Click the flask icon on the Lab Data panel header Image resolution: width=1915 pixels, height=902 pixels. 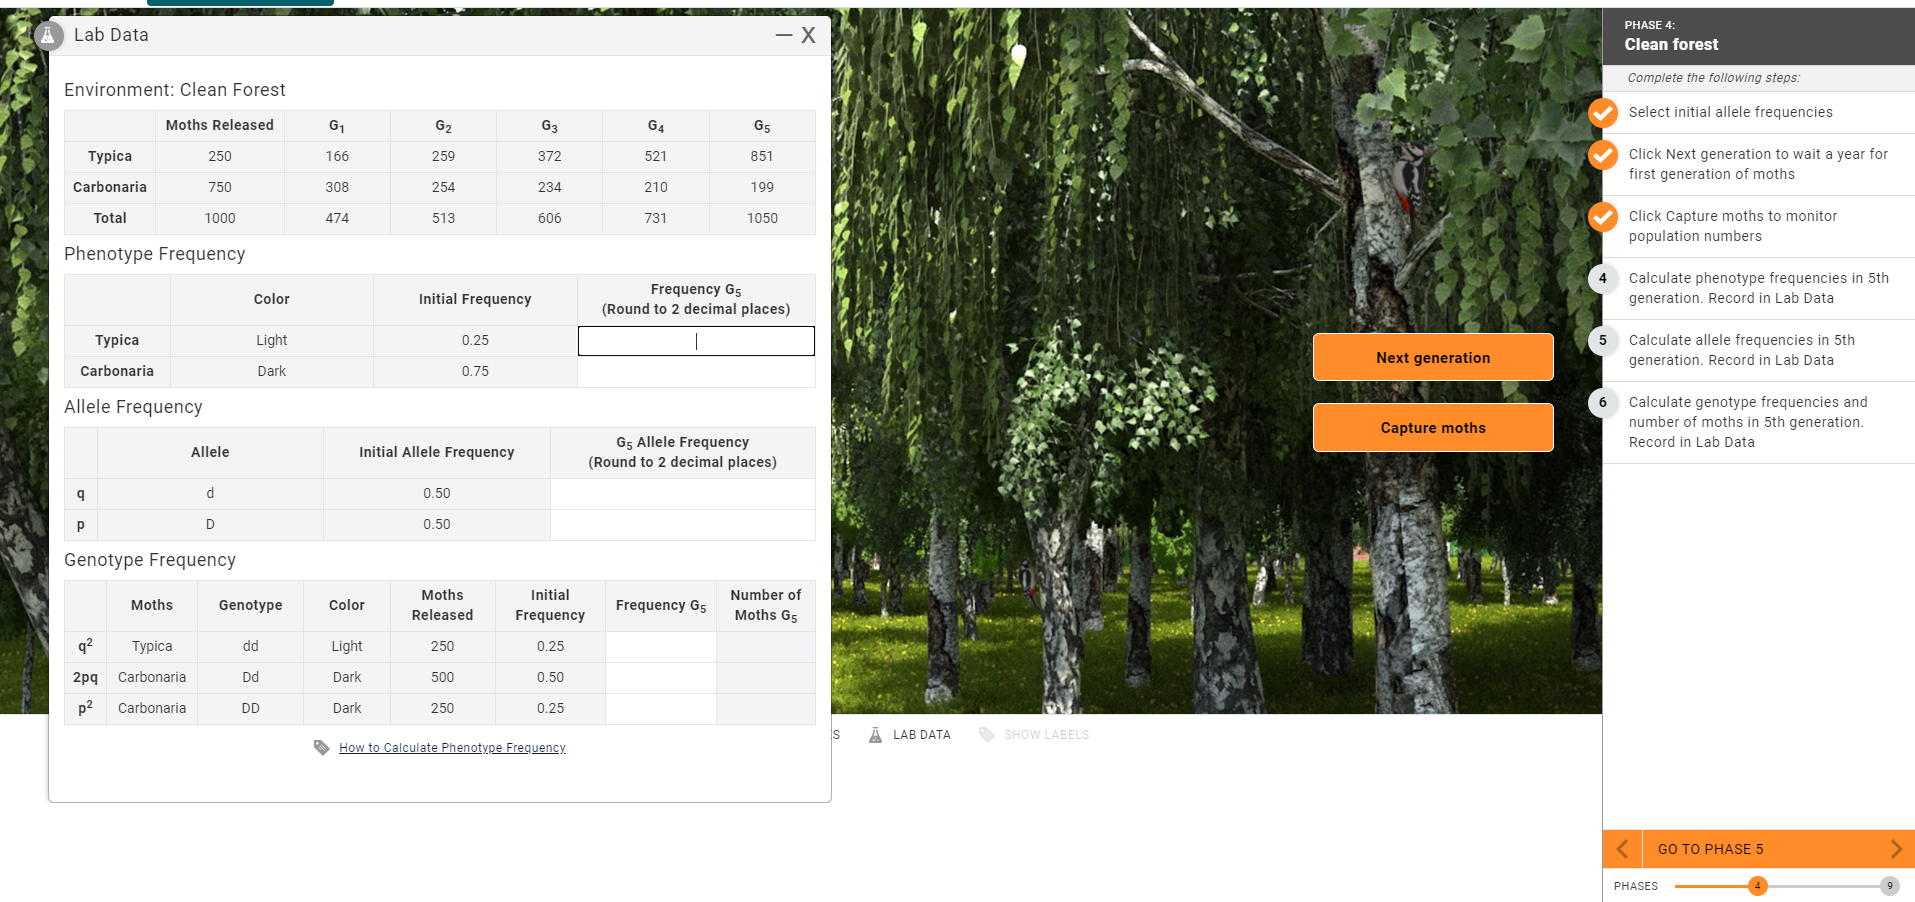[47, 35]
